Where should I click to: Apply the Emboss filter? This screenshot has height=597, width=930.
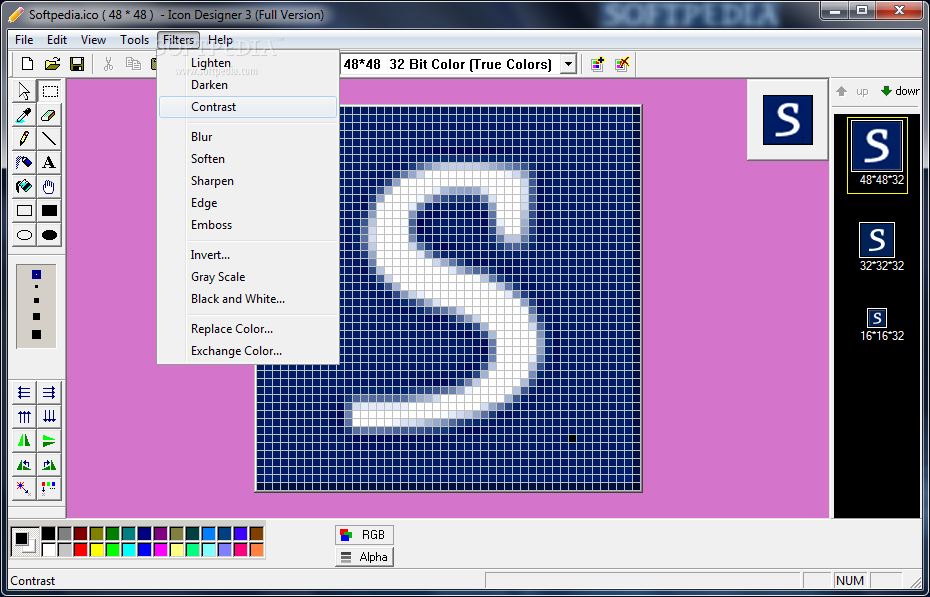click(248, 225)
